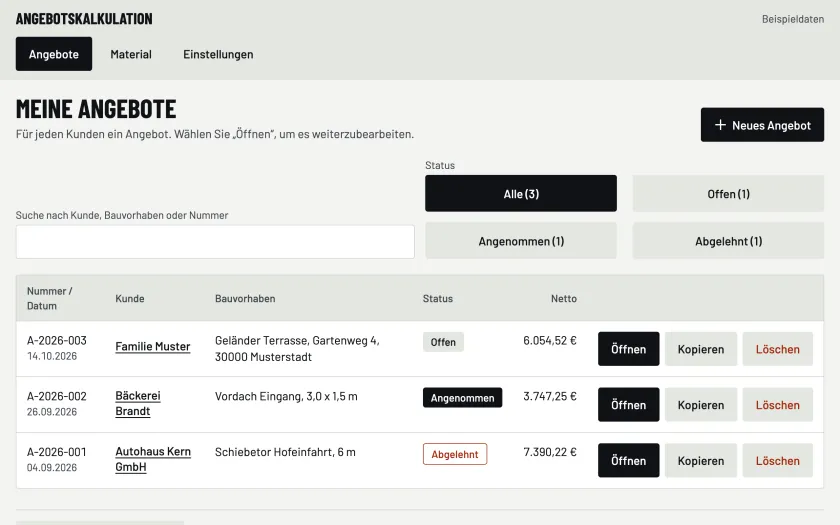Create a Neues Angebot
This screenshot has height=525, width=840.
pyautogui.click(x=762, y=125)
